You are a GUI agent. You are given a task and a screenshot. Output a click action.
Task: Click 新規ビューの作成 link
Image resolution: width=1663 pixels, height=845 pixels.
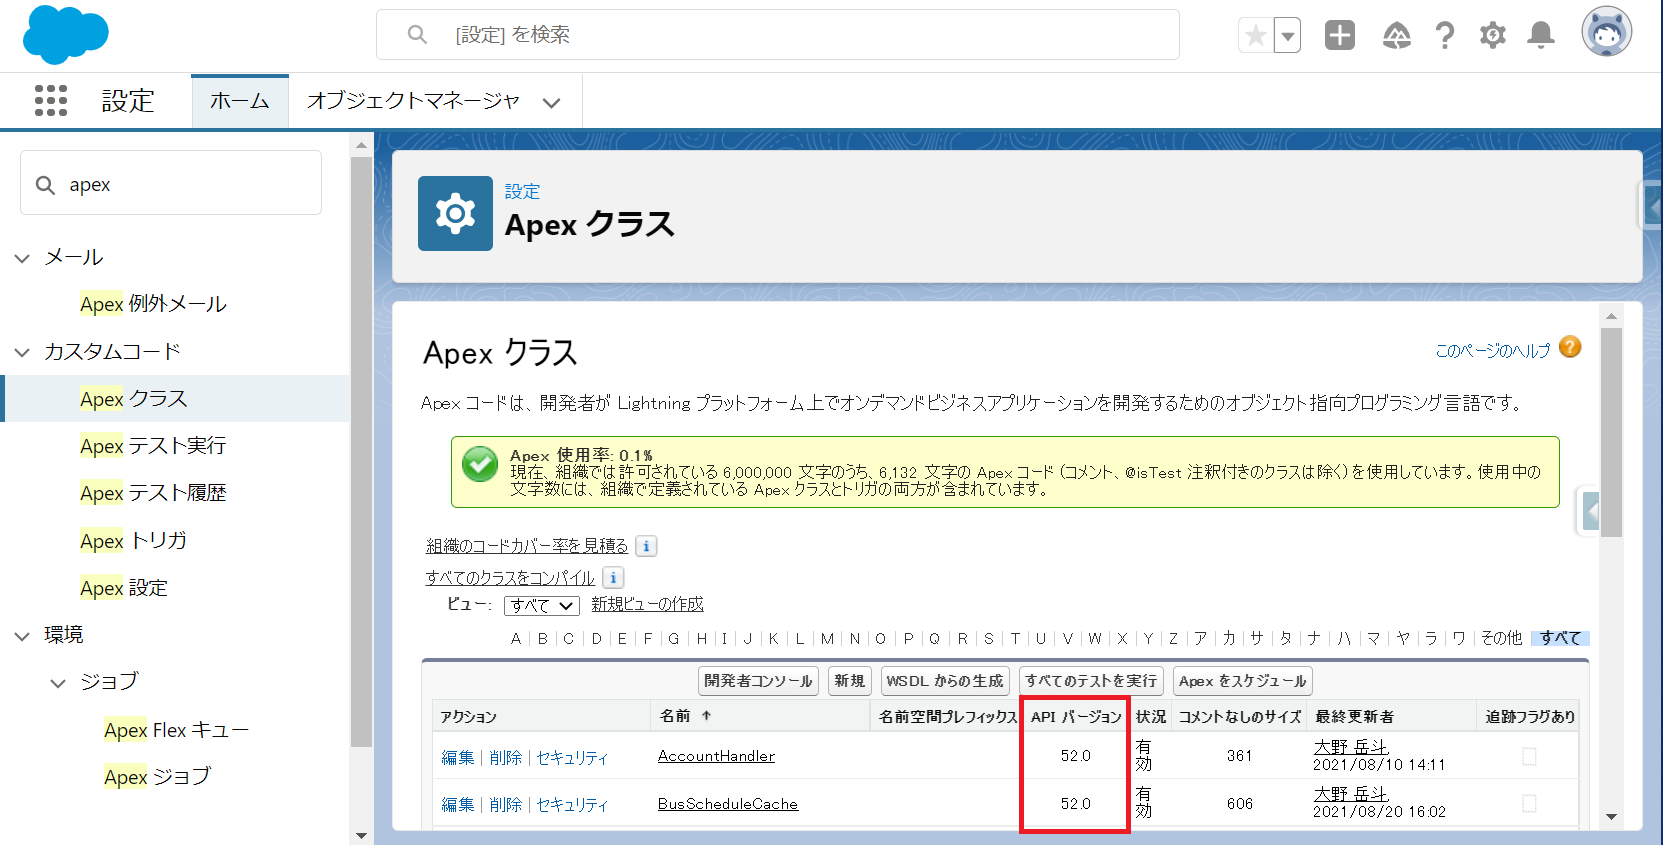(x=647, y=605)
